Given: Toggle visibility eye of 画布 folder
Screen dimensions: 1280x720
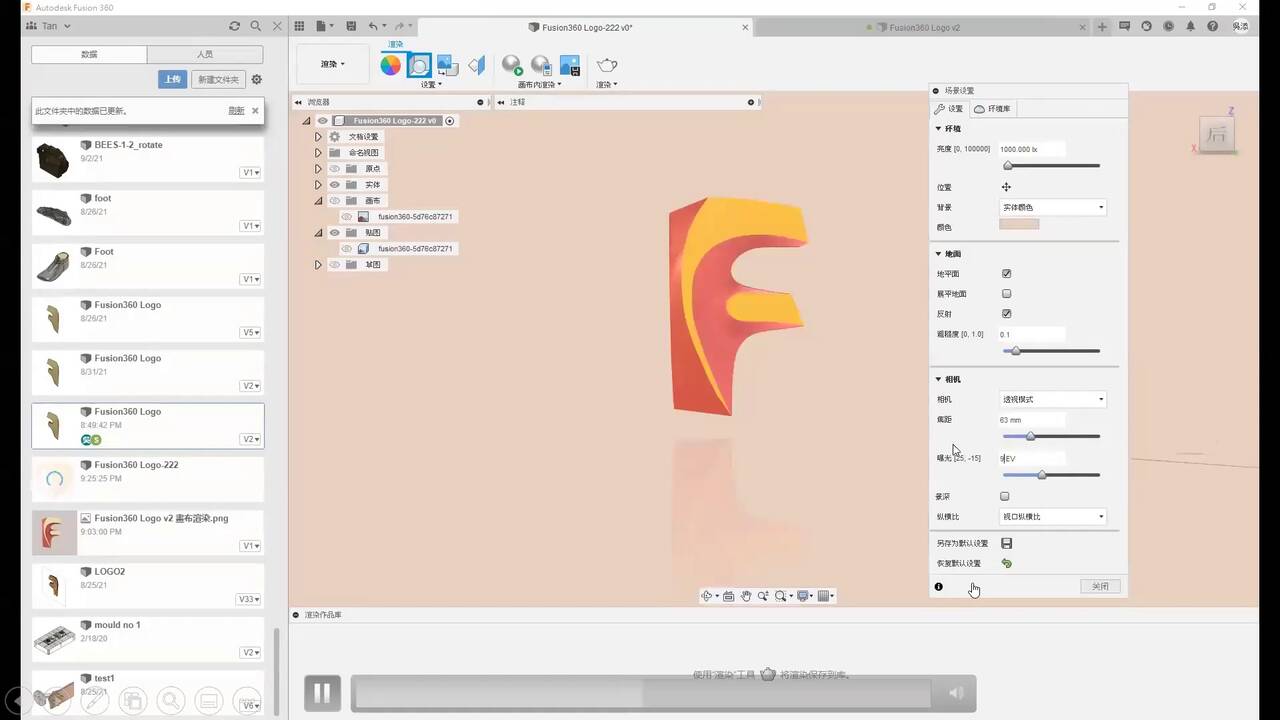Looking at the screenshot, I should point(335,201).
